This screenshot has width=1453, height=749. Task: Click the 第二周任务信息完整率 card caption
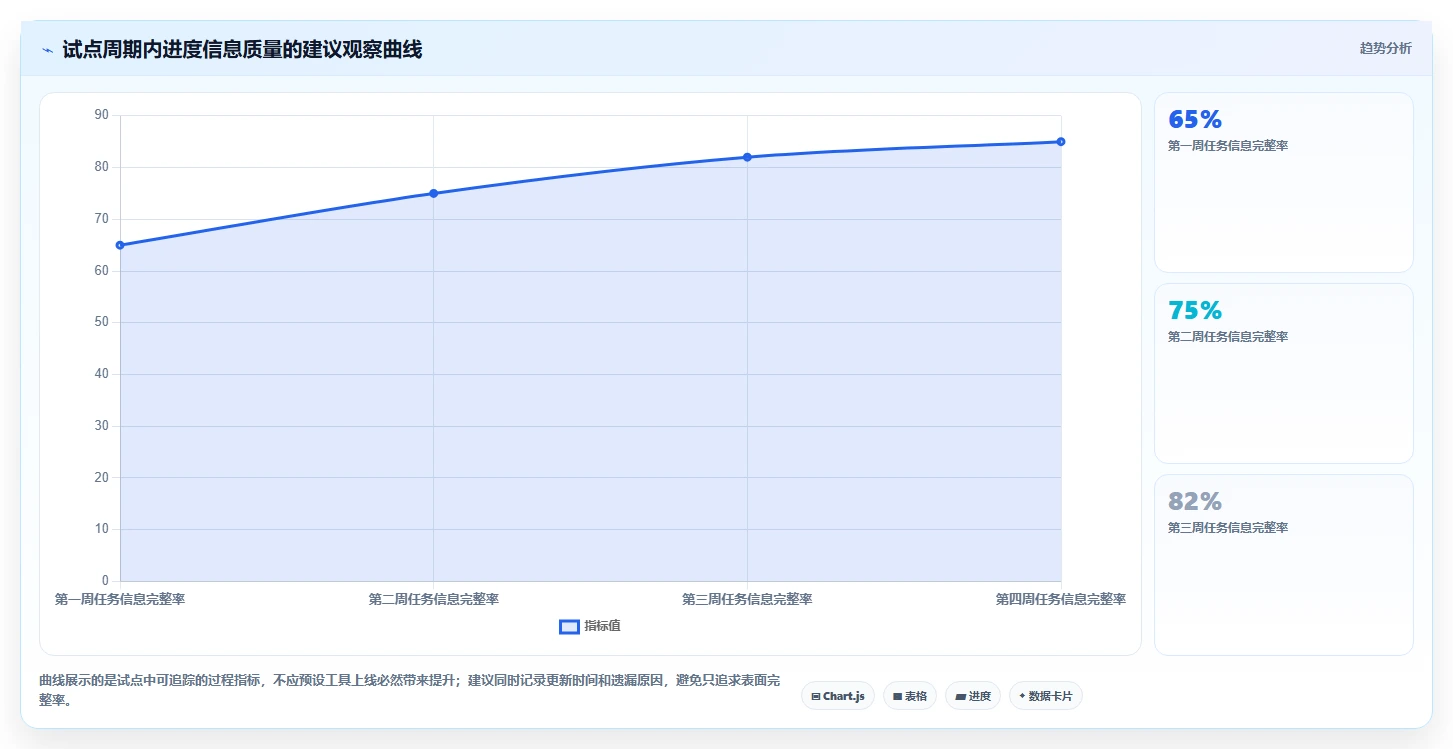[x=1228, y=337]
